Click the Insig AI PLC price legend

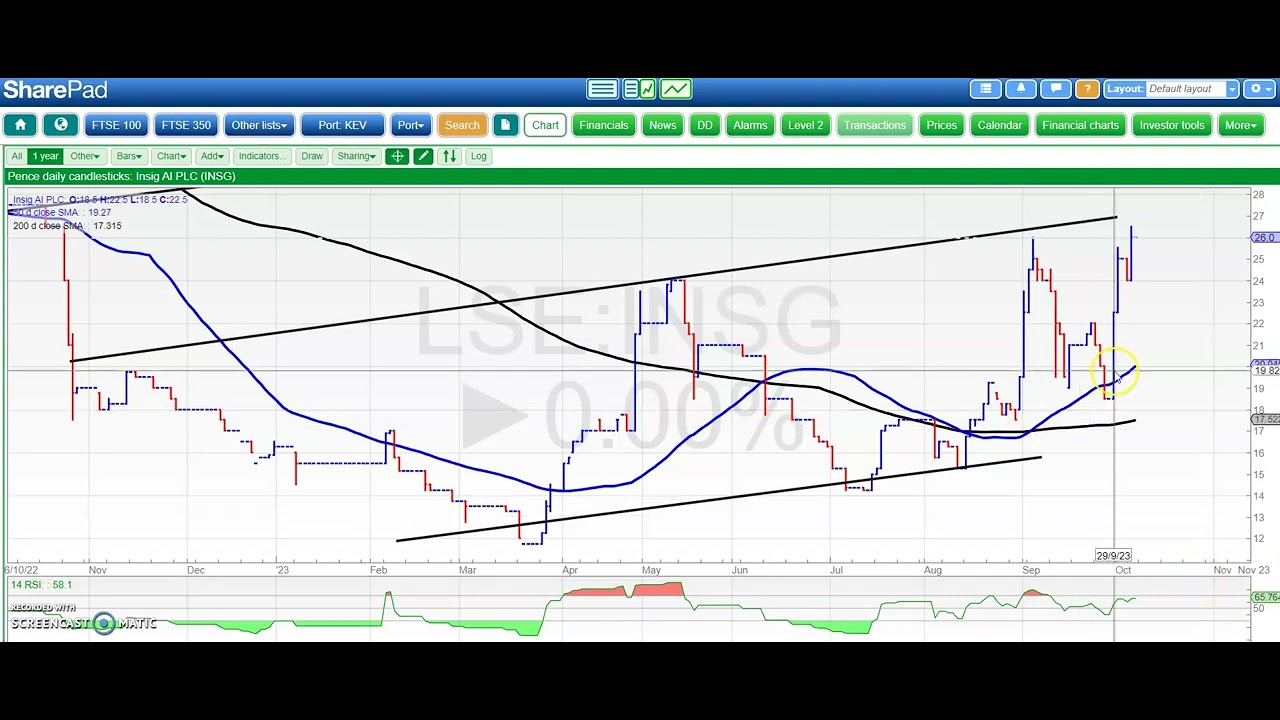point(100,200)
